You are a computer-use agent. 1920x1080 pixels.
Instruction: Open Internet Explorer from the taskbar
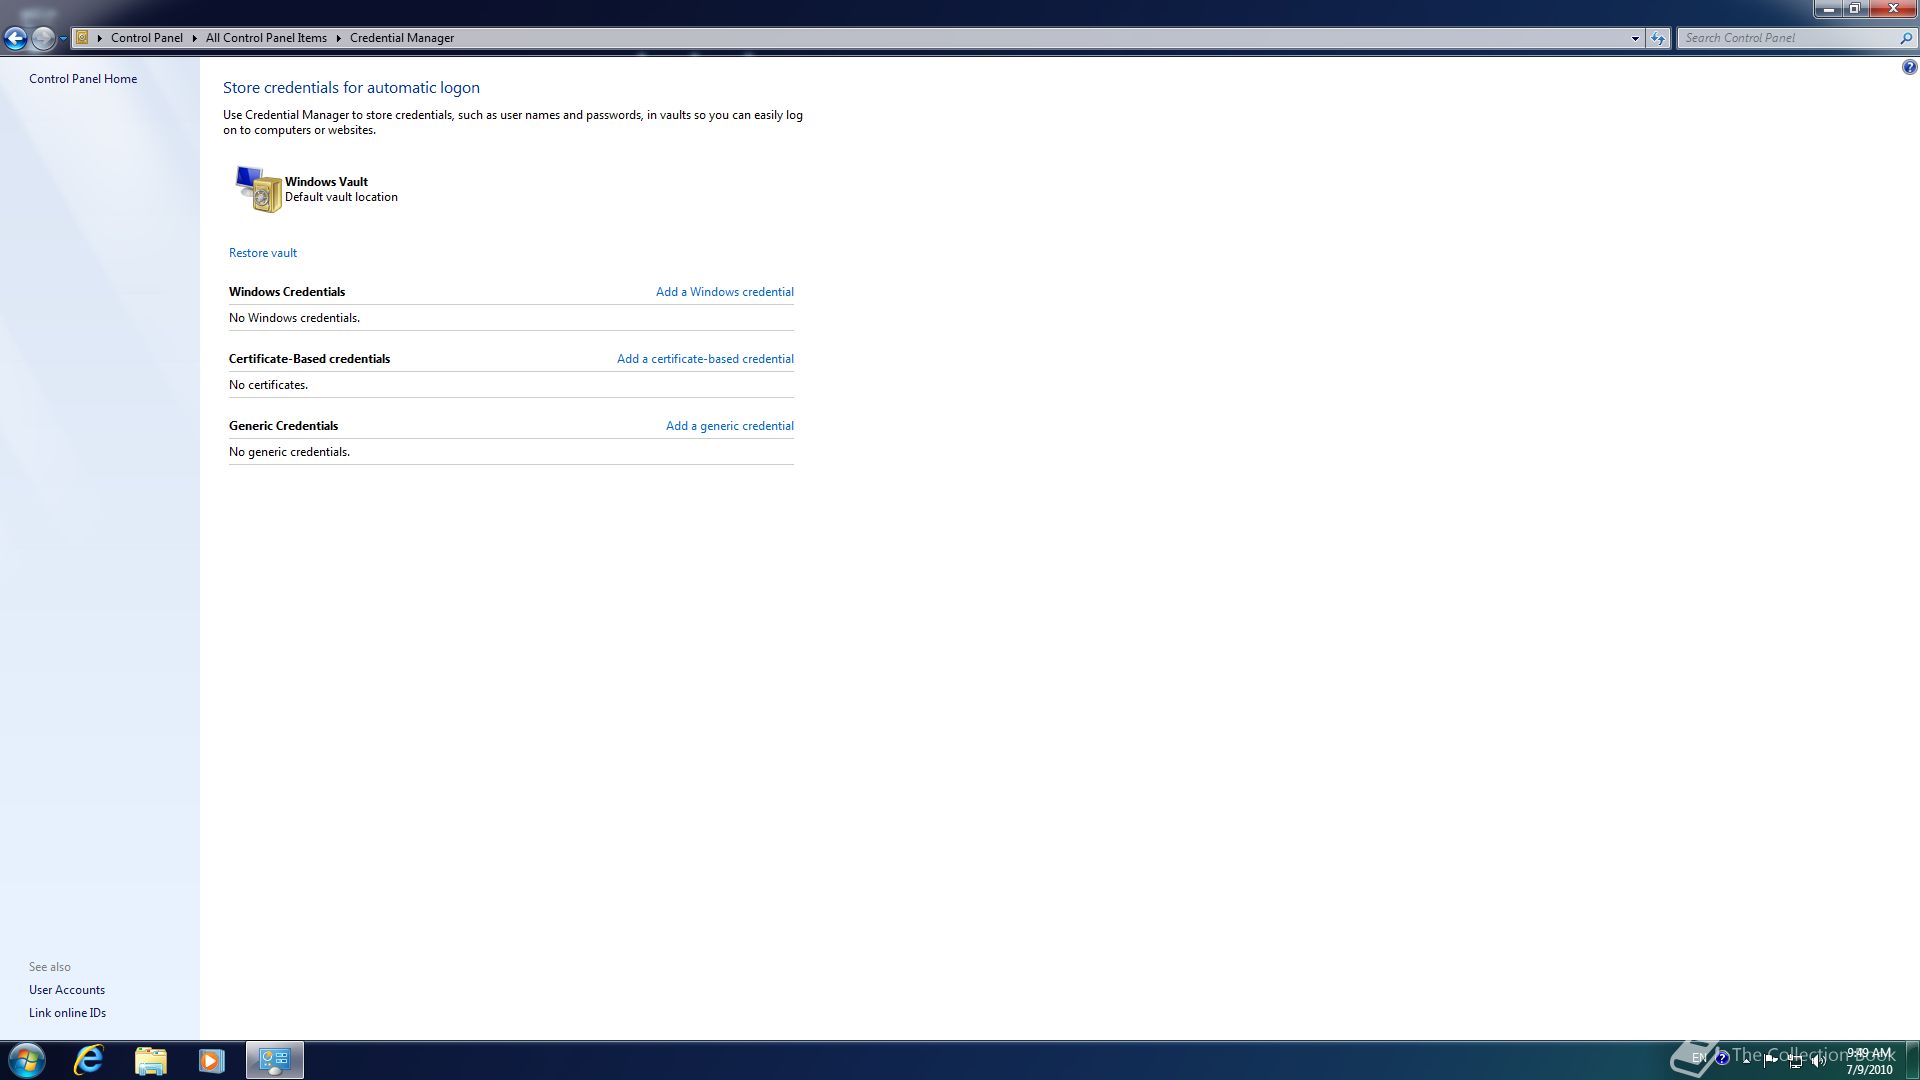pyautogui.click(x=89, y=1060)
